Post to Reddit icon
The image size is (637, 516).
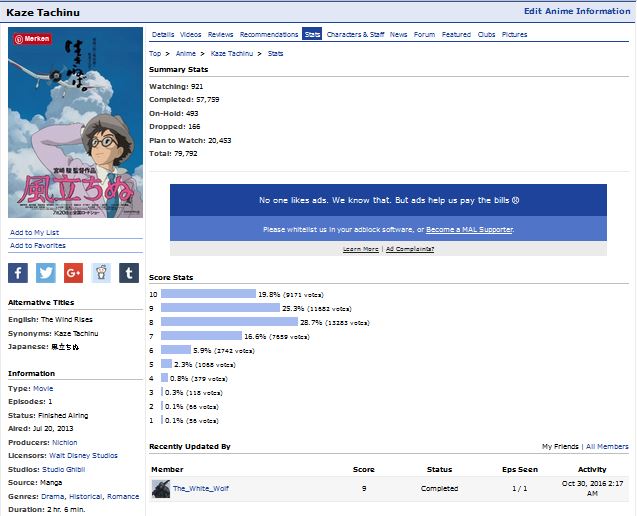coord(101,273)
